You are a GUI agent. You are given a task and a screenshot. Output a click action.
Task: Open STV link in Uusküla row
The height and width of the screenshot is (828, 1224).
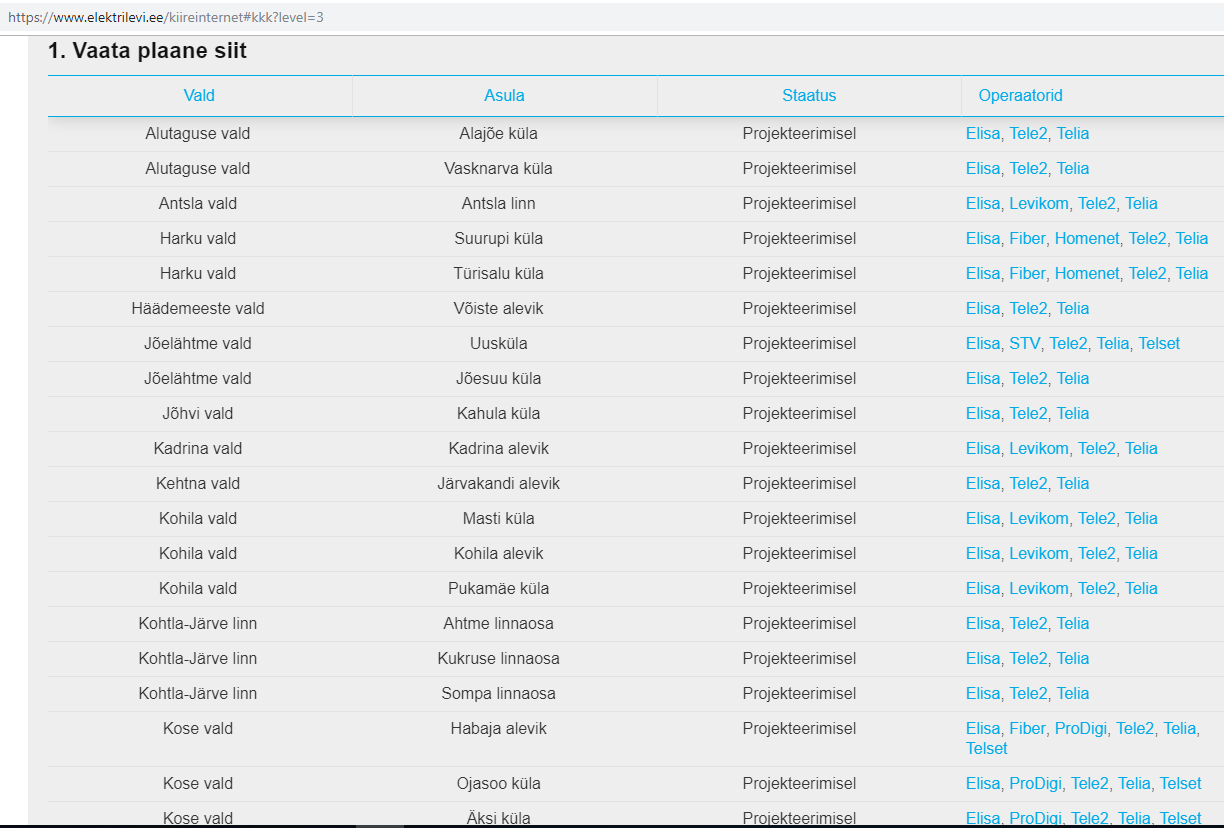pos(1024,344)
